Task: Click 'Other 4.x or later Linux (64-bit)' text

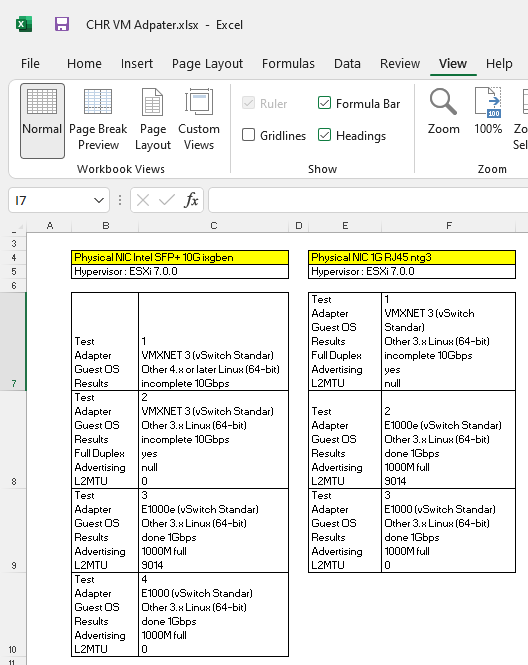Action: (210, 369)
